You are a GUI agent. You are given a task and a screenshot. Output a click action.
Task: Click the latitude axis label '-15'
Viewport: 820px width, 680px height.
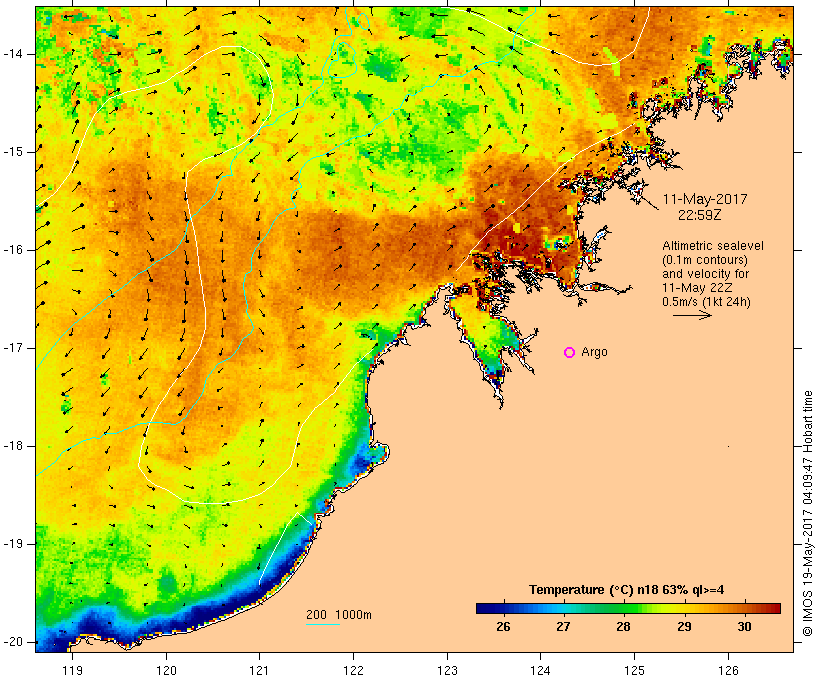click(13, 152)
